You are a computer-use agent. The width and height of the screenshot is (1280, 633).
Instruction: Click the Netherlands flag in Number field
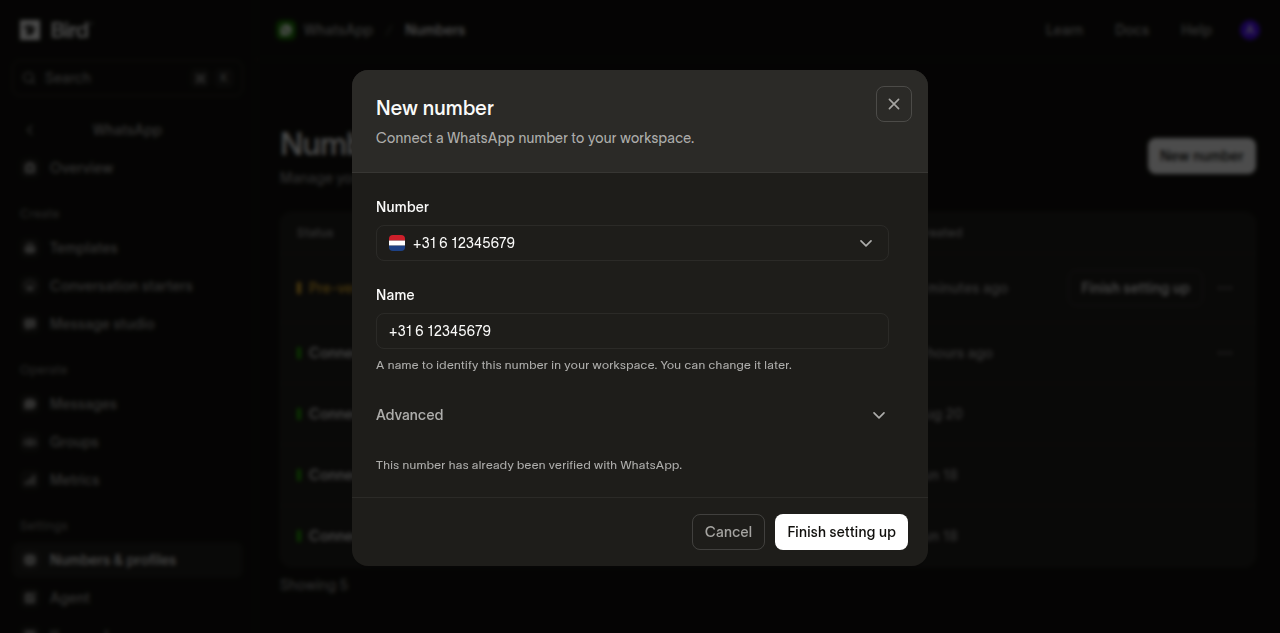pos(397,243)
